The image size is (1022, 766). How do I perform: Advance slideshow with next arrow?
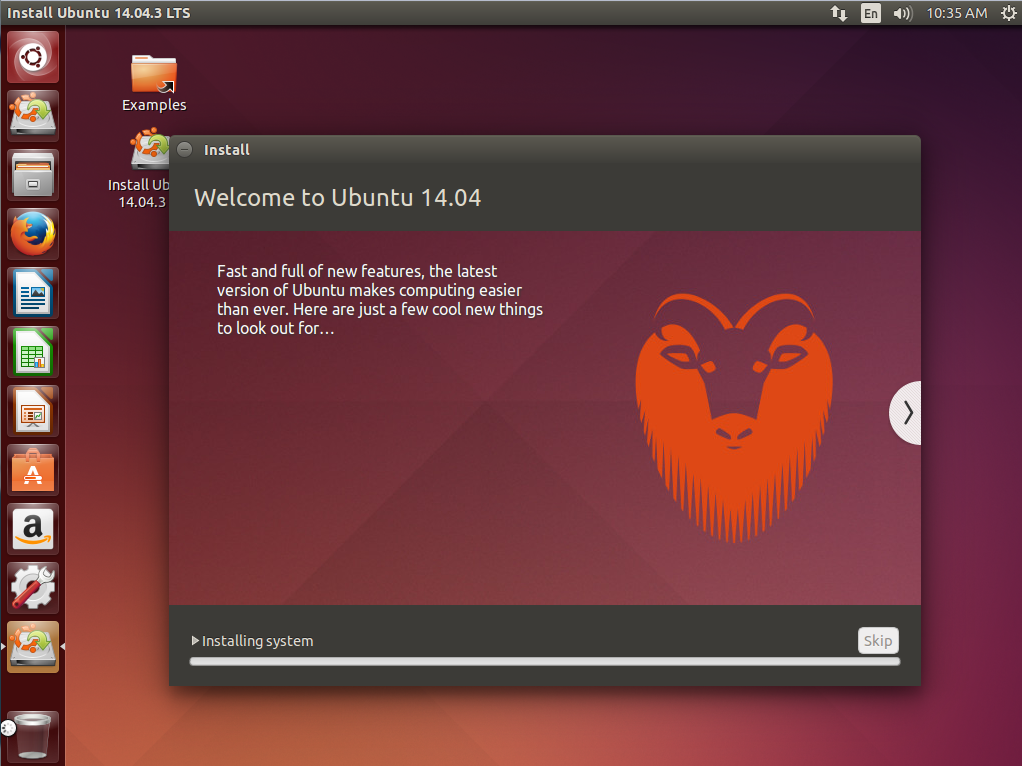click(x=907, y=413)
